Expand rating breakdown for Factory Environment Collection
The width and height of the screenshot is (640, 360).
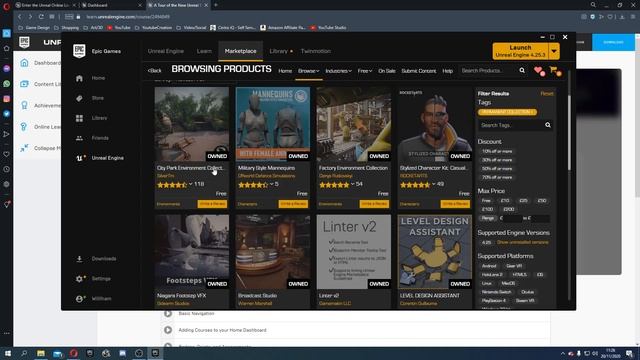[x=353, y=184]
